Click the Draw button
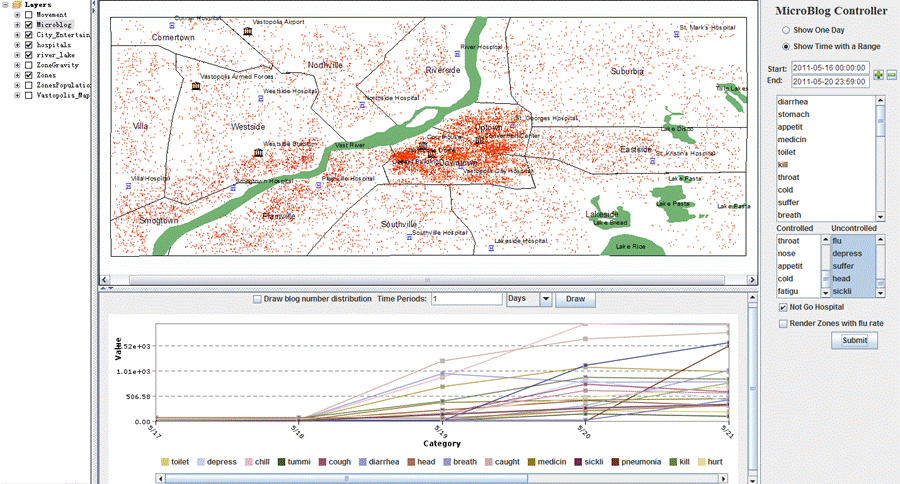The height and width of the screenshot is (484, 900). (x=575, y=299)
